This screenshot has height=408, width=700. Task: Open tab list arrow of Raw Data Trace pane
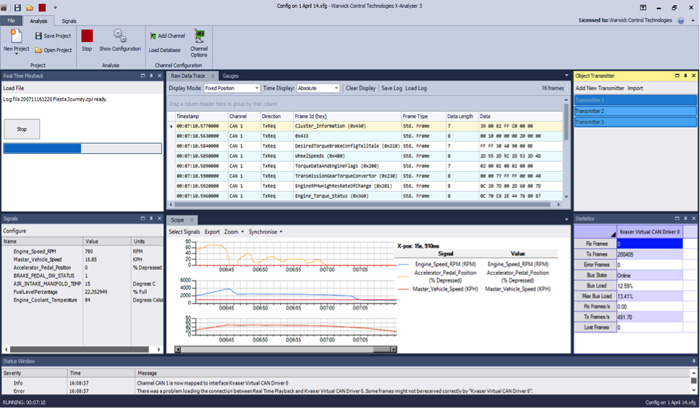pyautogui.click(x=567, y=76)
